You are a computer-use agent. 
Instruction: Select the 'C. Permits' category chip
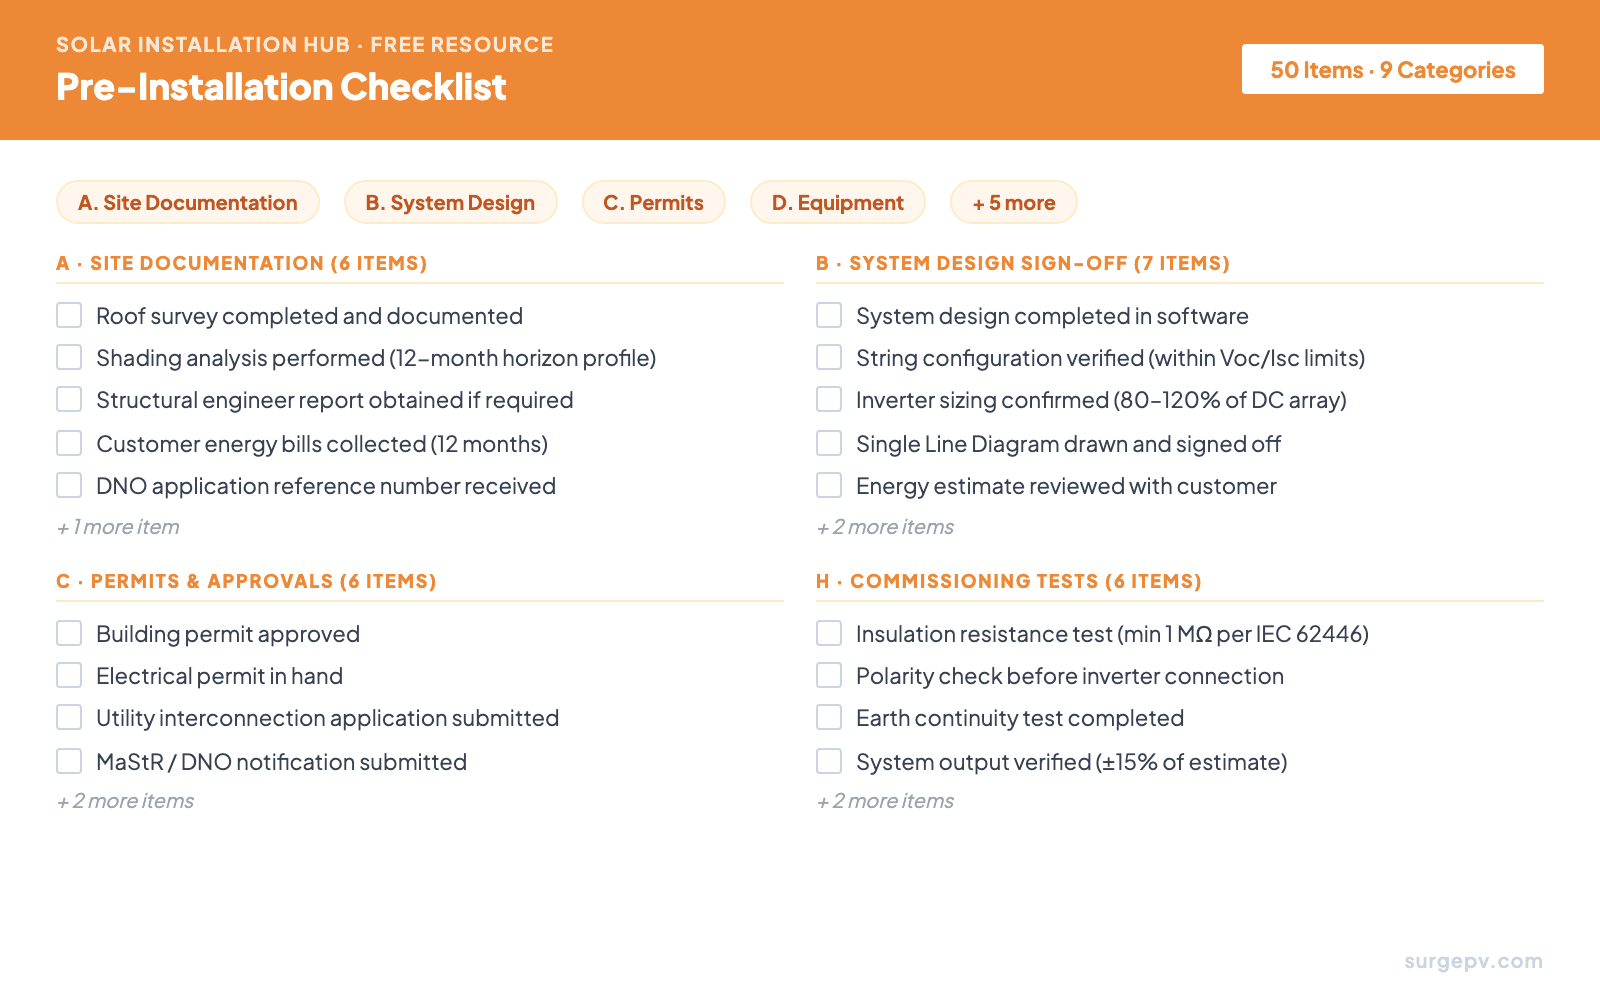coord(653,202)
